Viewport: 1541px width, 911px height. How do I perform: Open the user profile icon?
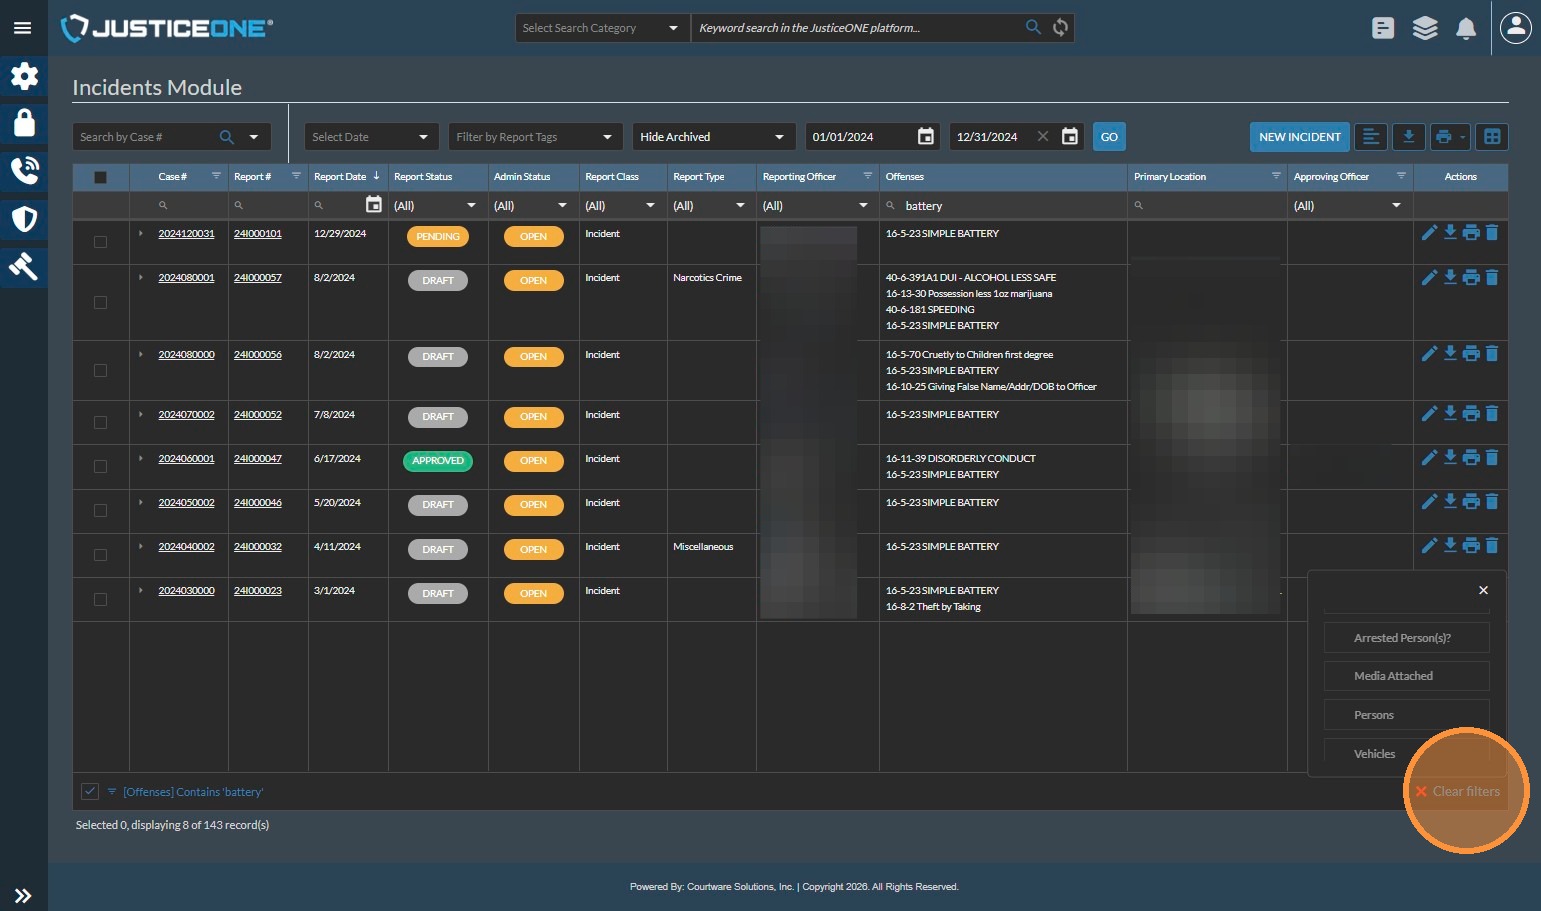coord(1515,28)
